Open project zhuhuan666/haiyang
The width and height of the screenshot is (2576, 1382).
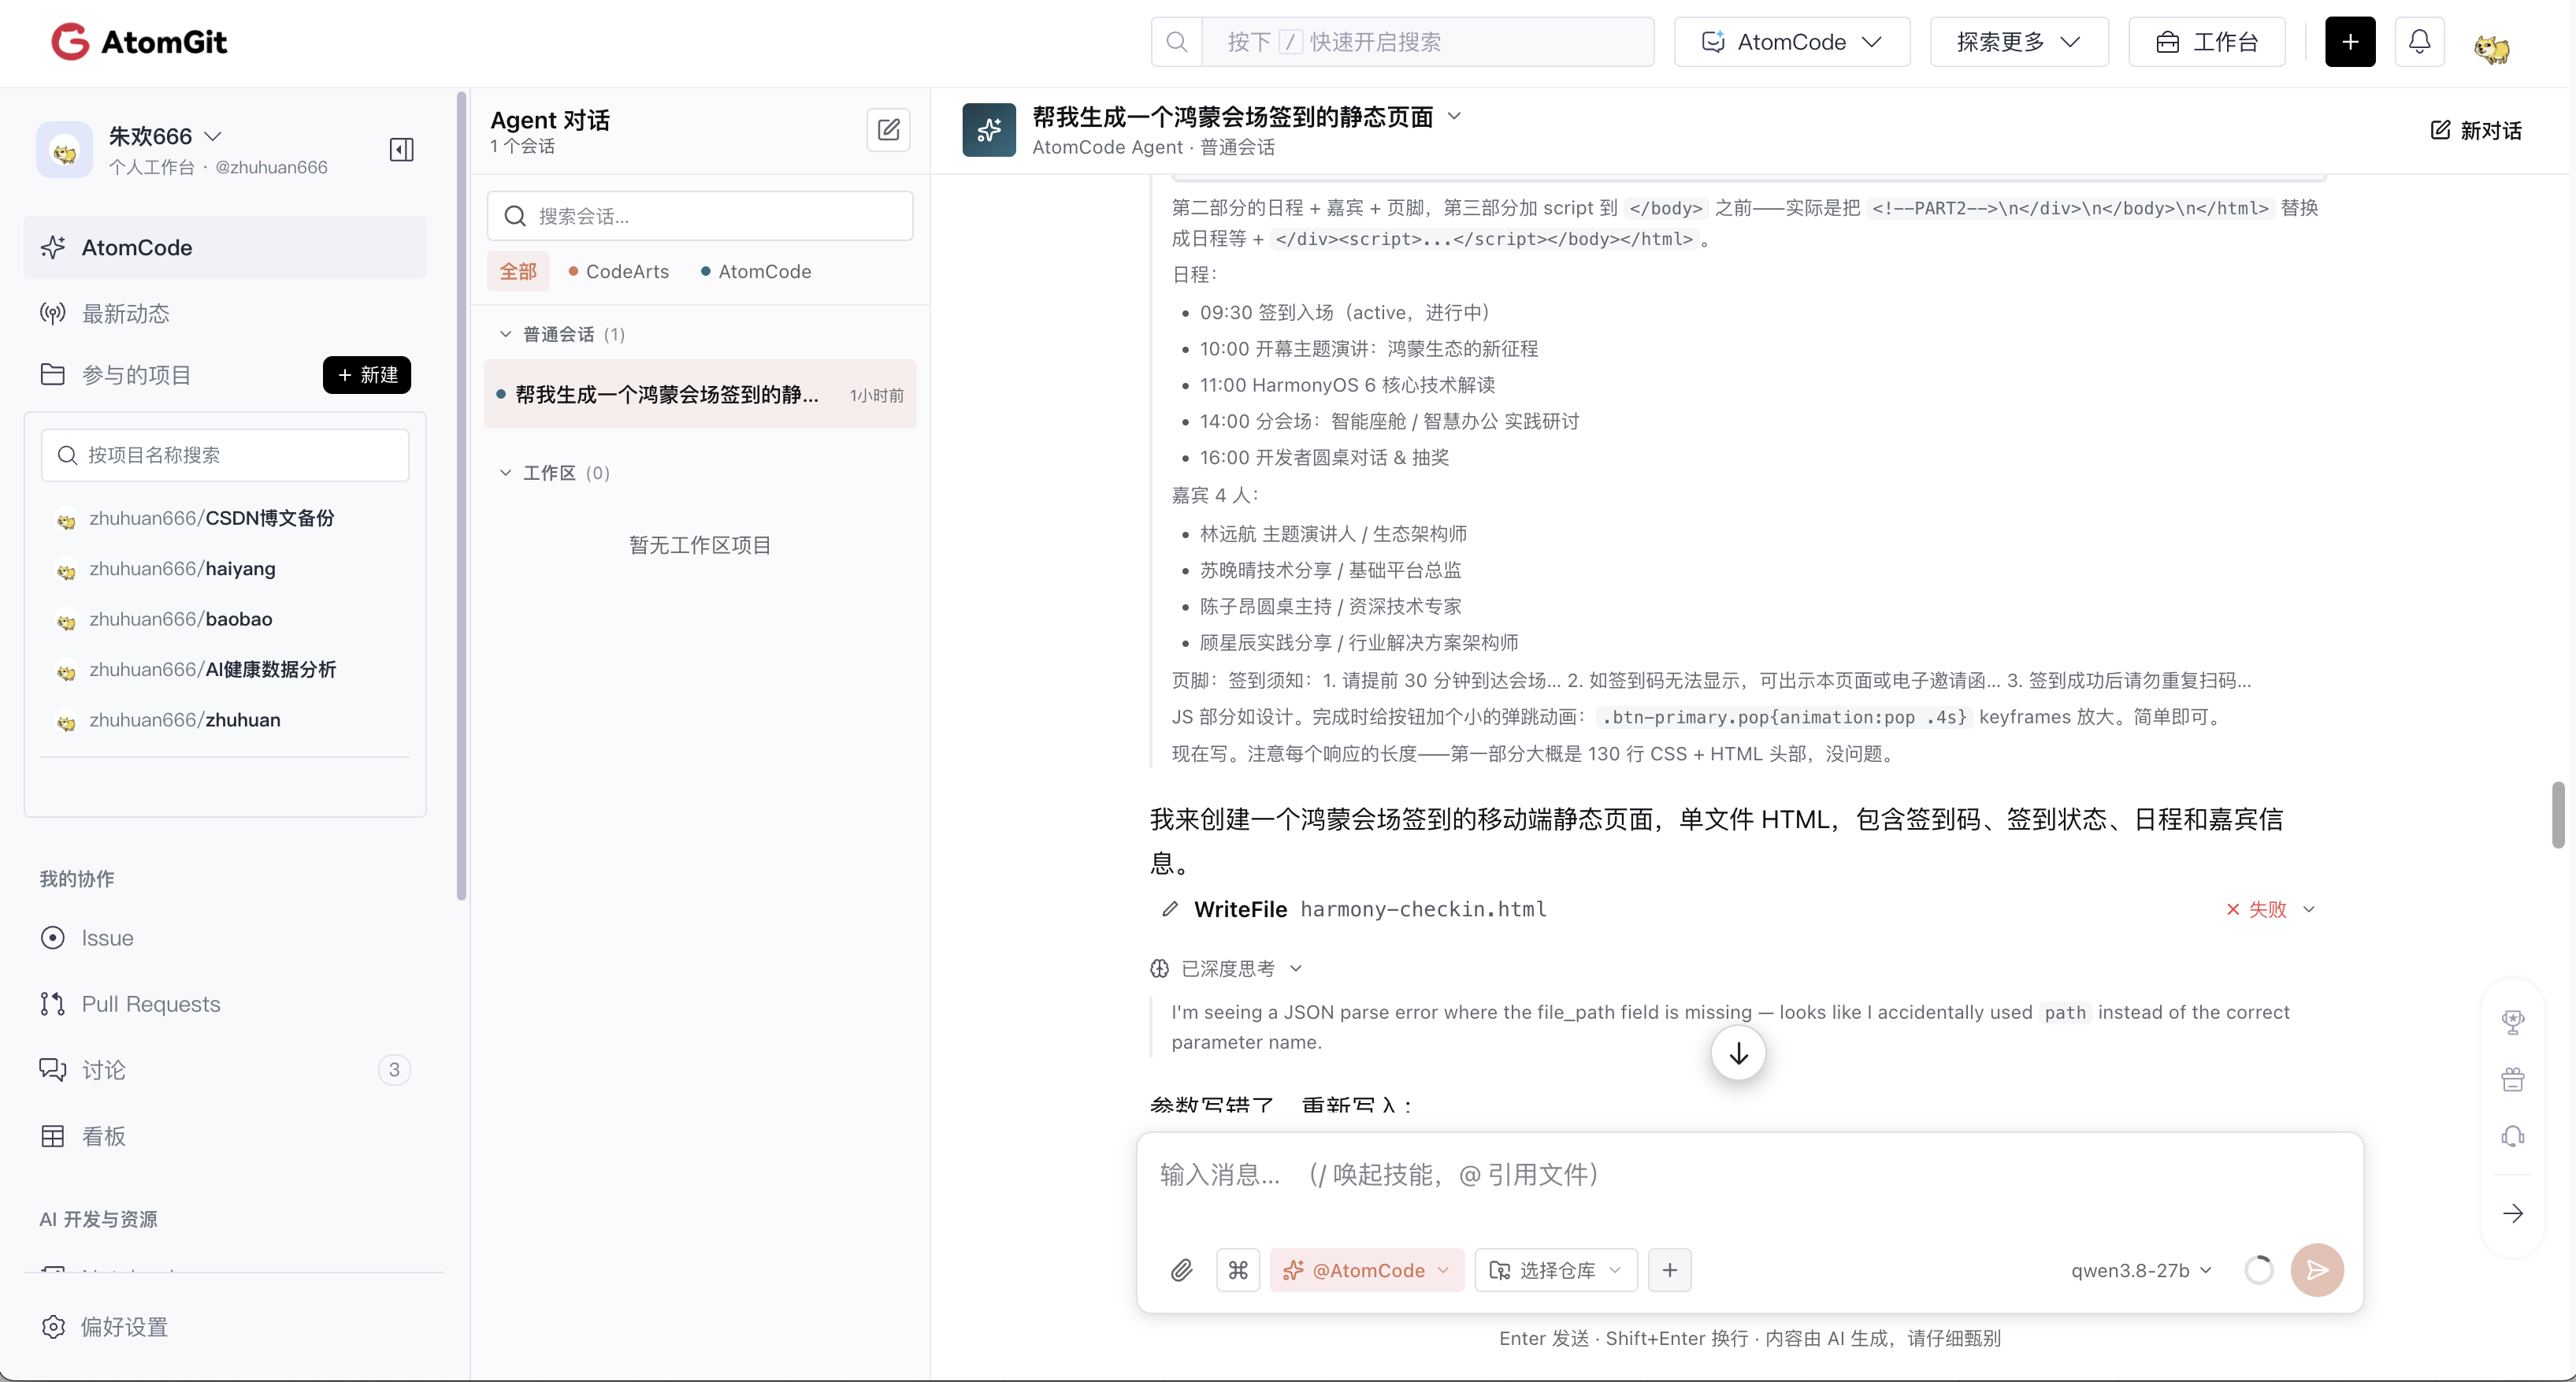coord(182,569)
